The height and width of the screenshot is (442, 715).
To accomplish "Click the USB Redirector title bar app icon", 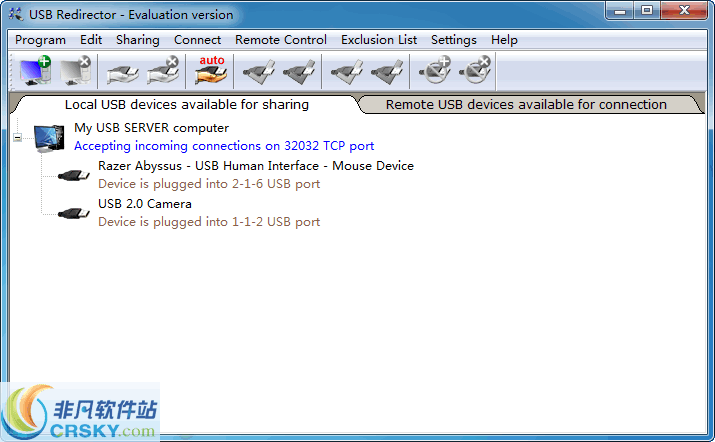I will click(16, 14).
